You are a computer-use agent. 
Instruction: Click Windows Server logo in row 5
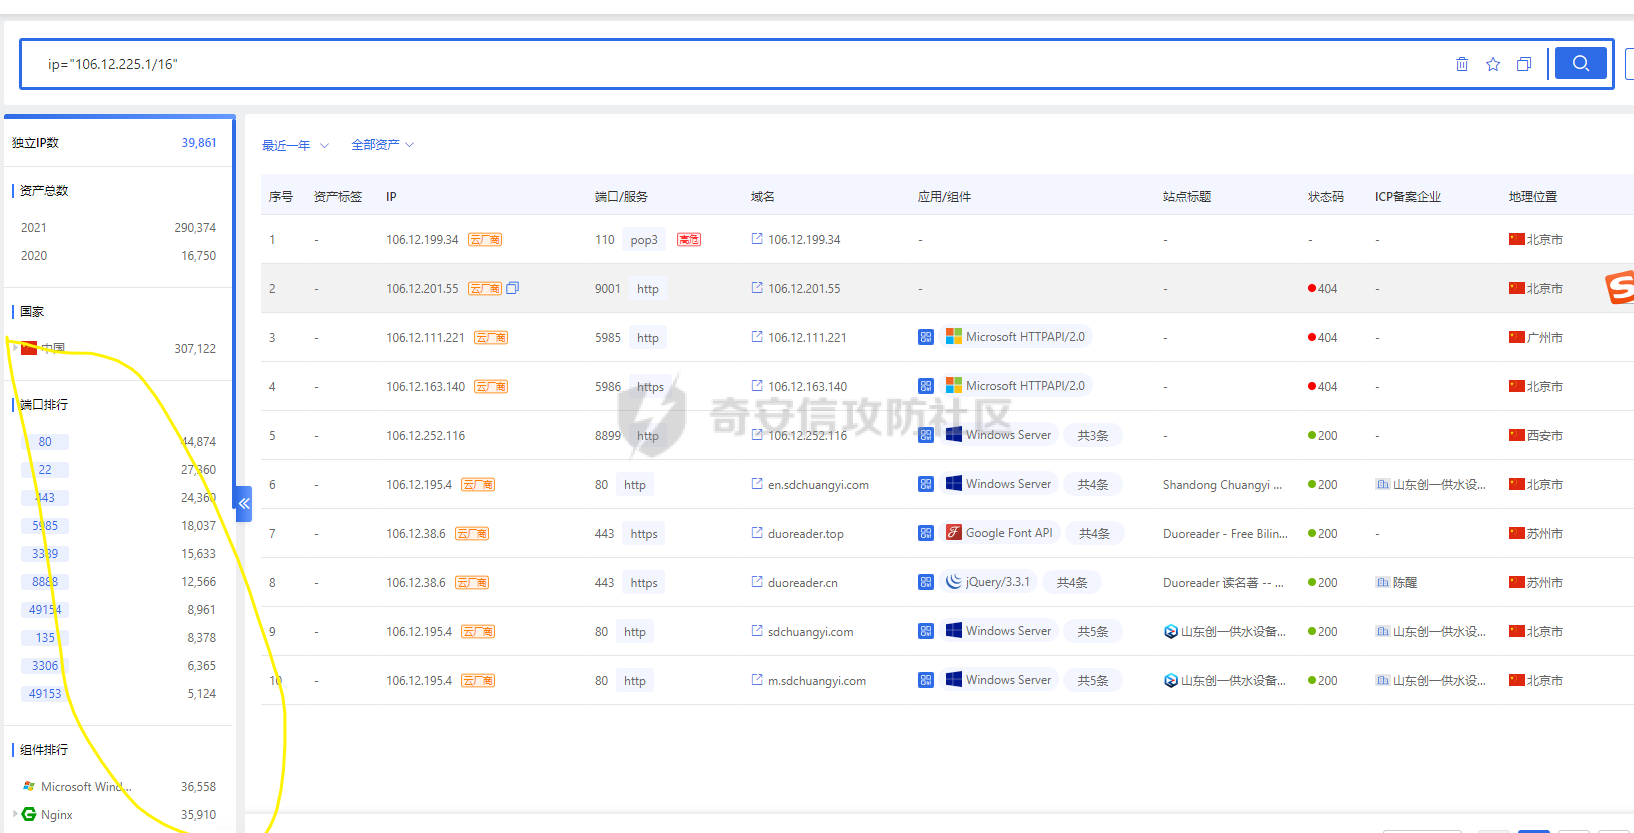(x=954, y=434)
